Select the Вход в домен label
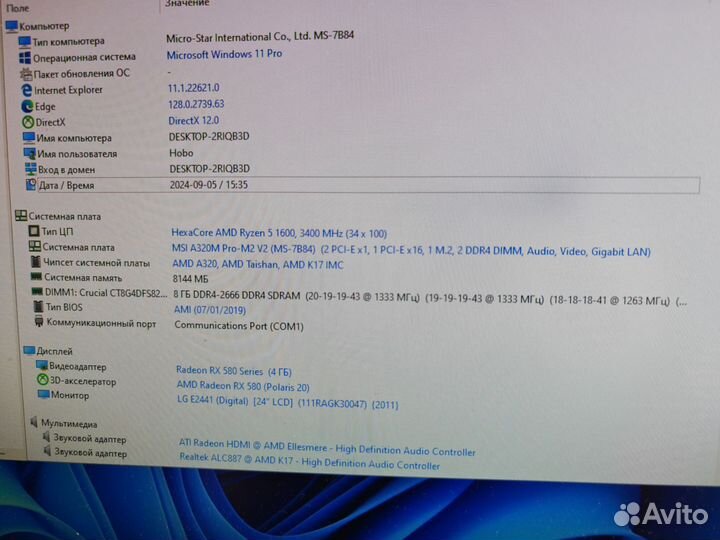720x540 pixels. point(66,169)
